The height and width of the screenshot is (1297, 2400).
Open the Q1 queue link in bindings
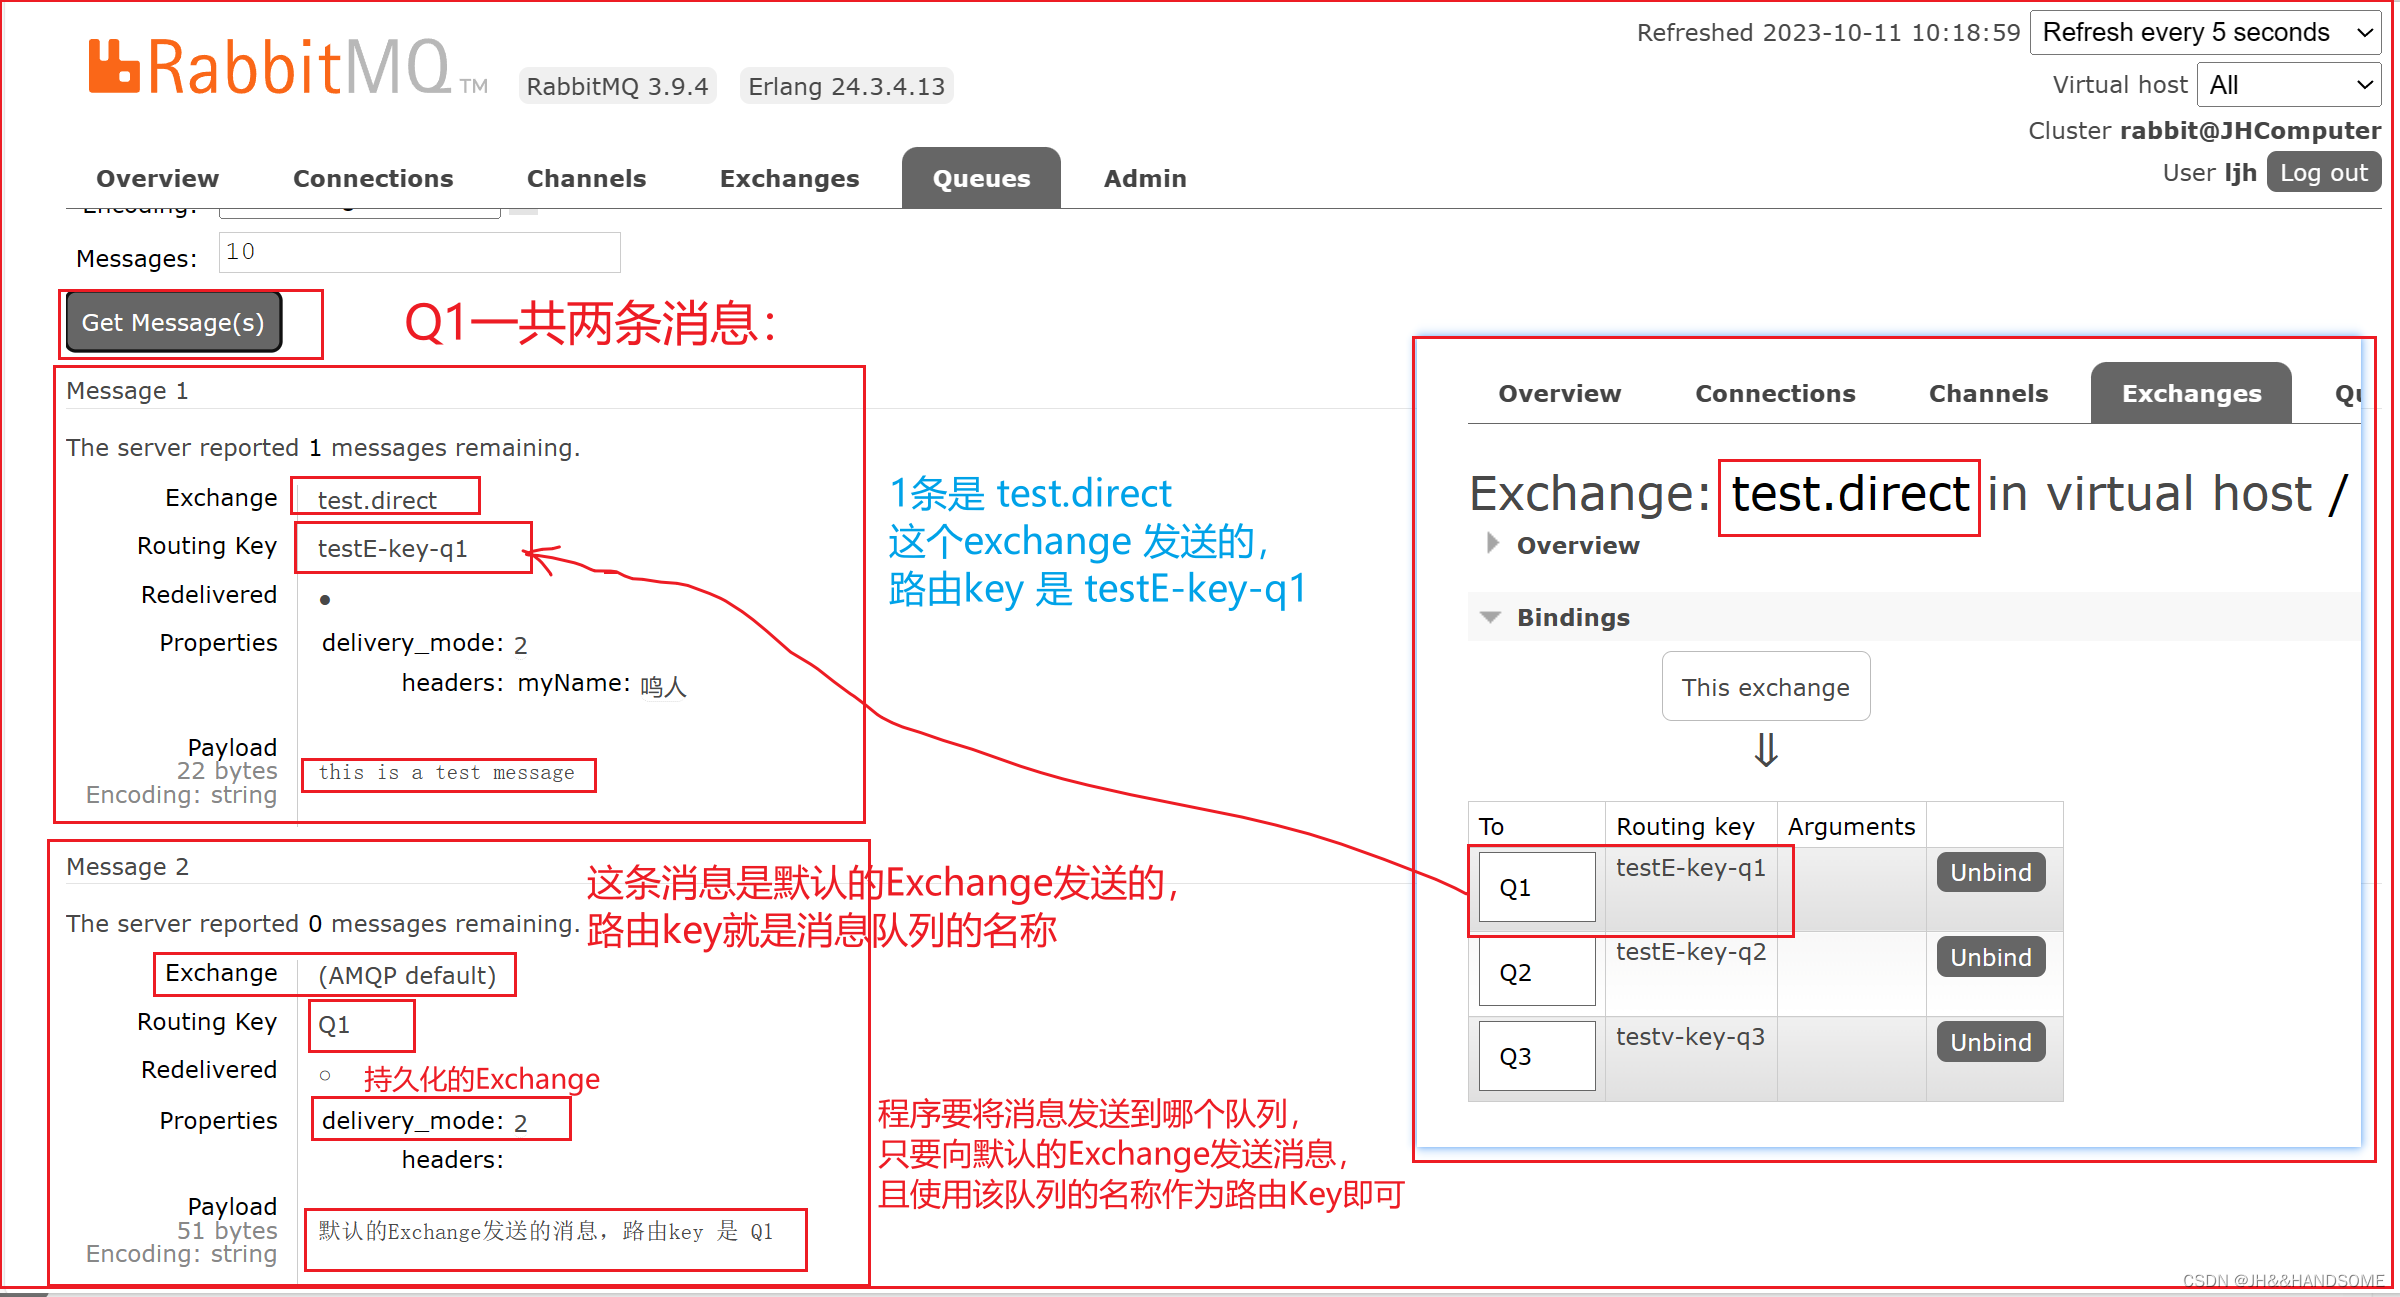pos(1515,887)
